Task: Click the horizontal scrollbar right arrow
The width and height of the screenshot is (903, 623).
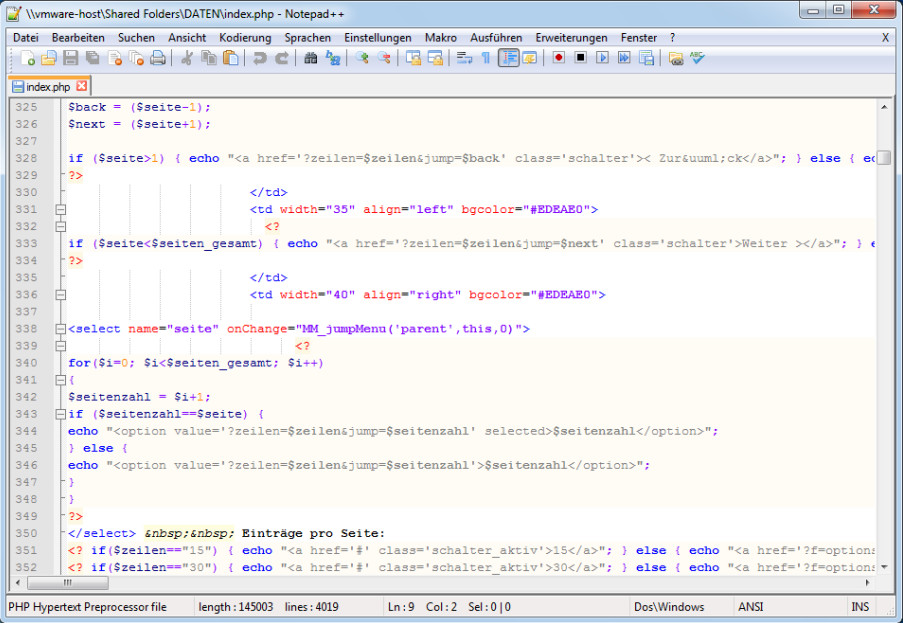Action: (x=868, y=583)
